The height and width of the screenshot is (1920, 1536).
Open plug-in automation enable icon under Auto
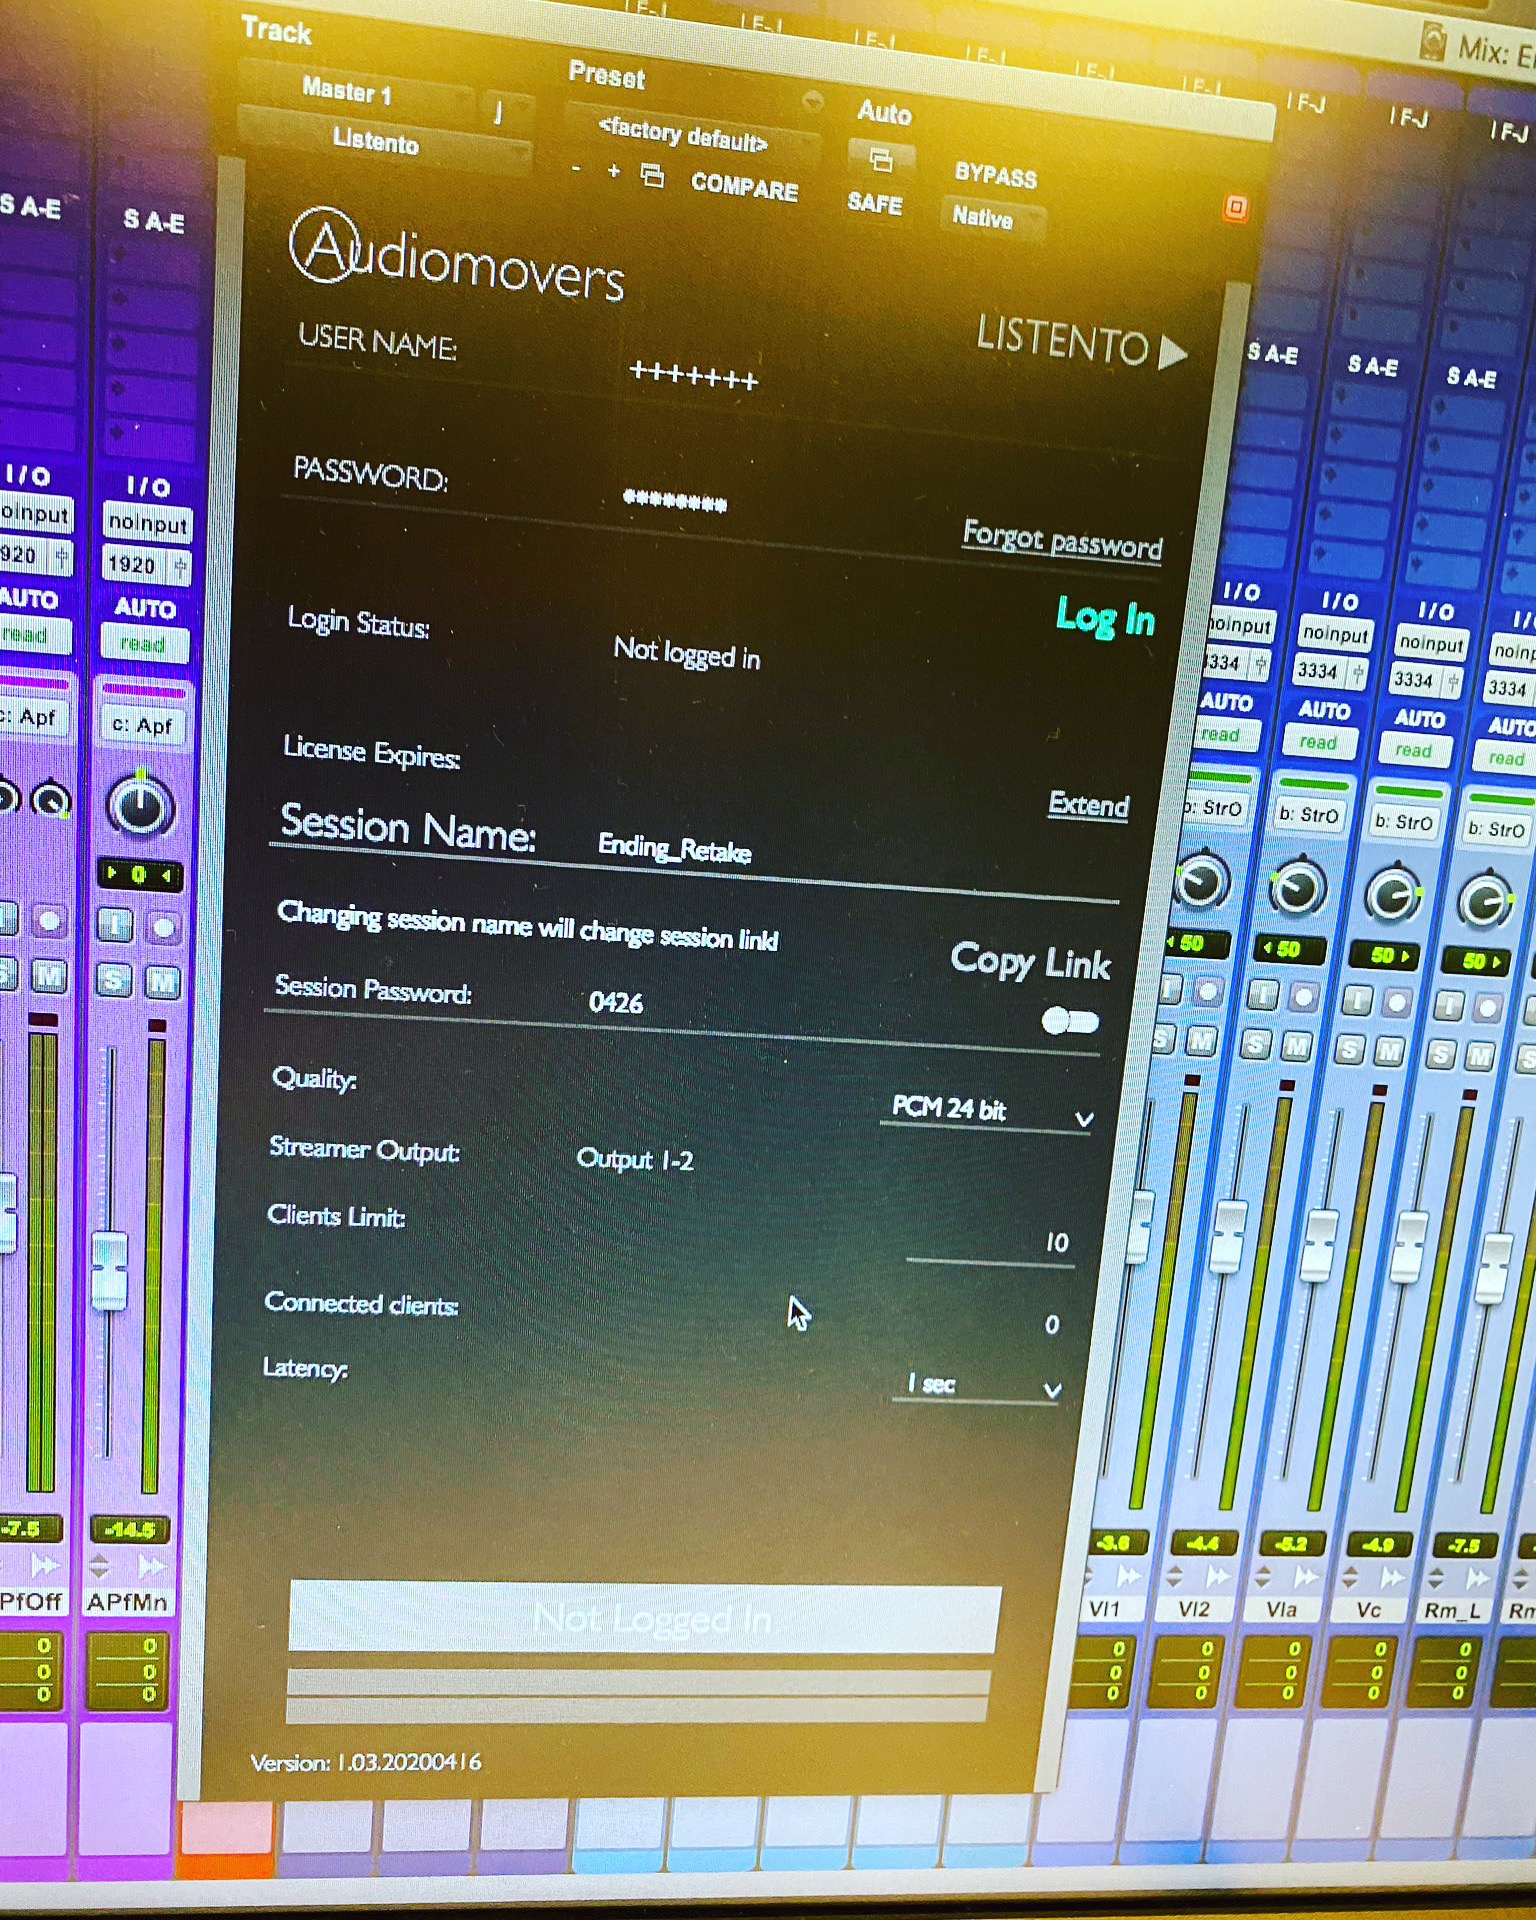(880, 159)
